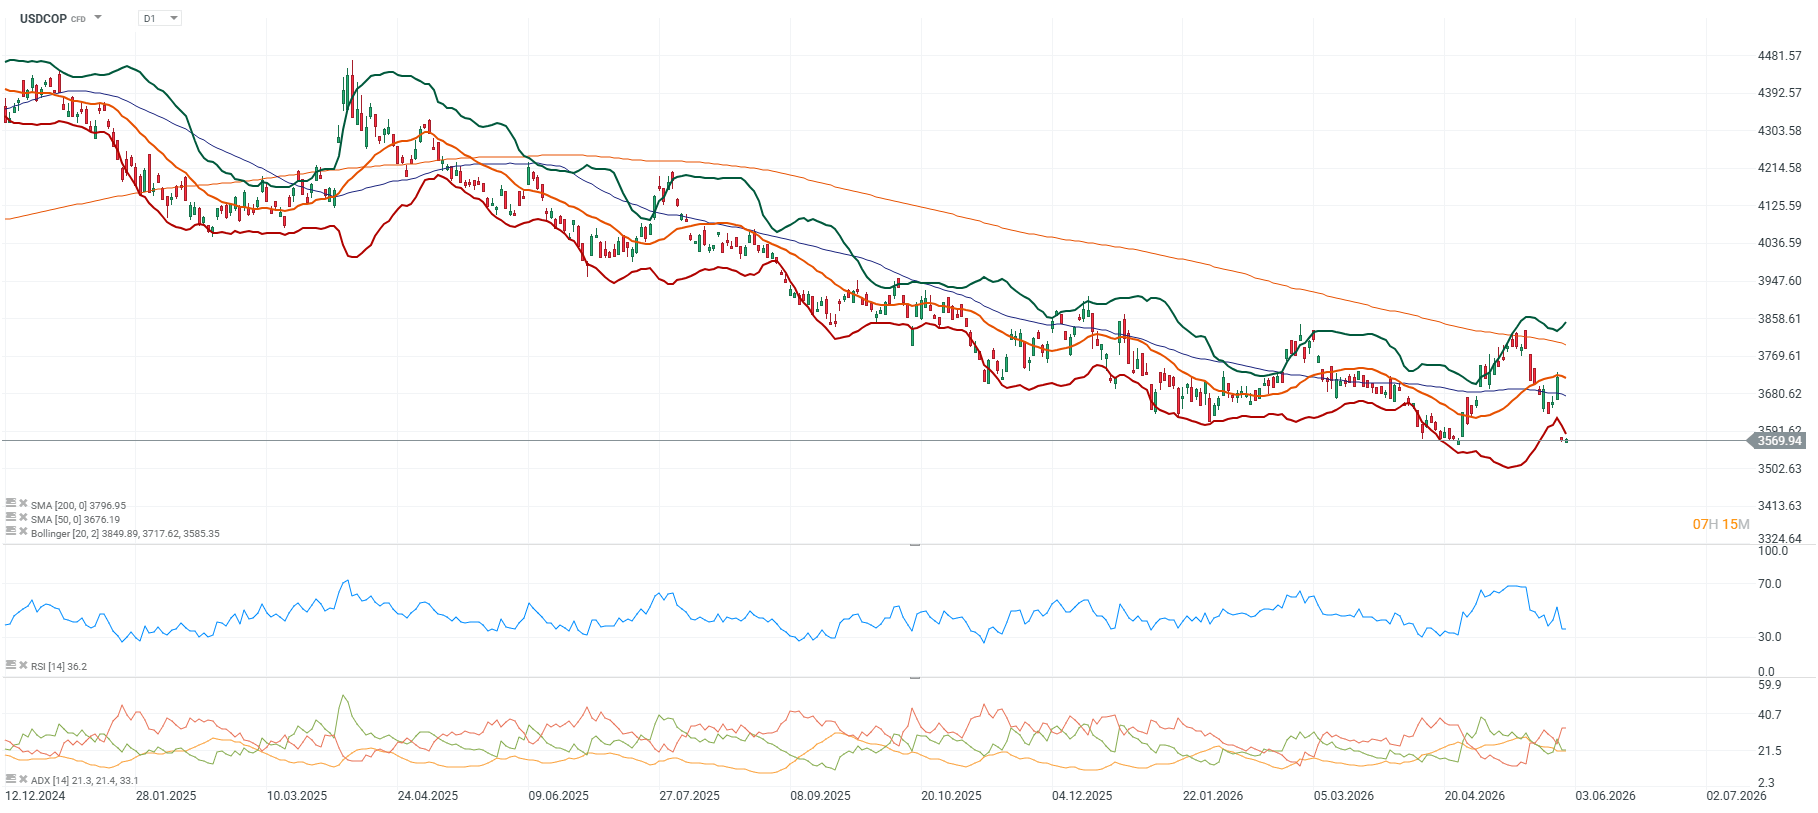
Task: Click the RSI 30.0 level axis value
Action: click(1770, 637)
